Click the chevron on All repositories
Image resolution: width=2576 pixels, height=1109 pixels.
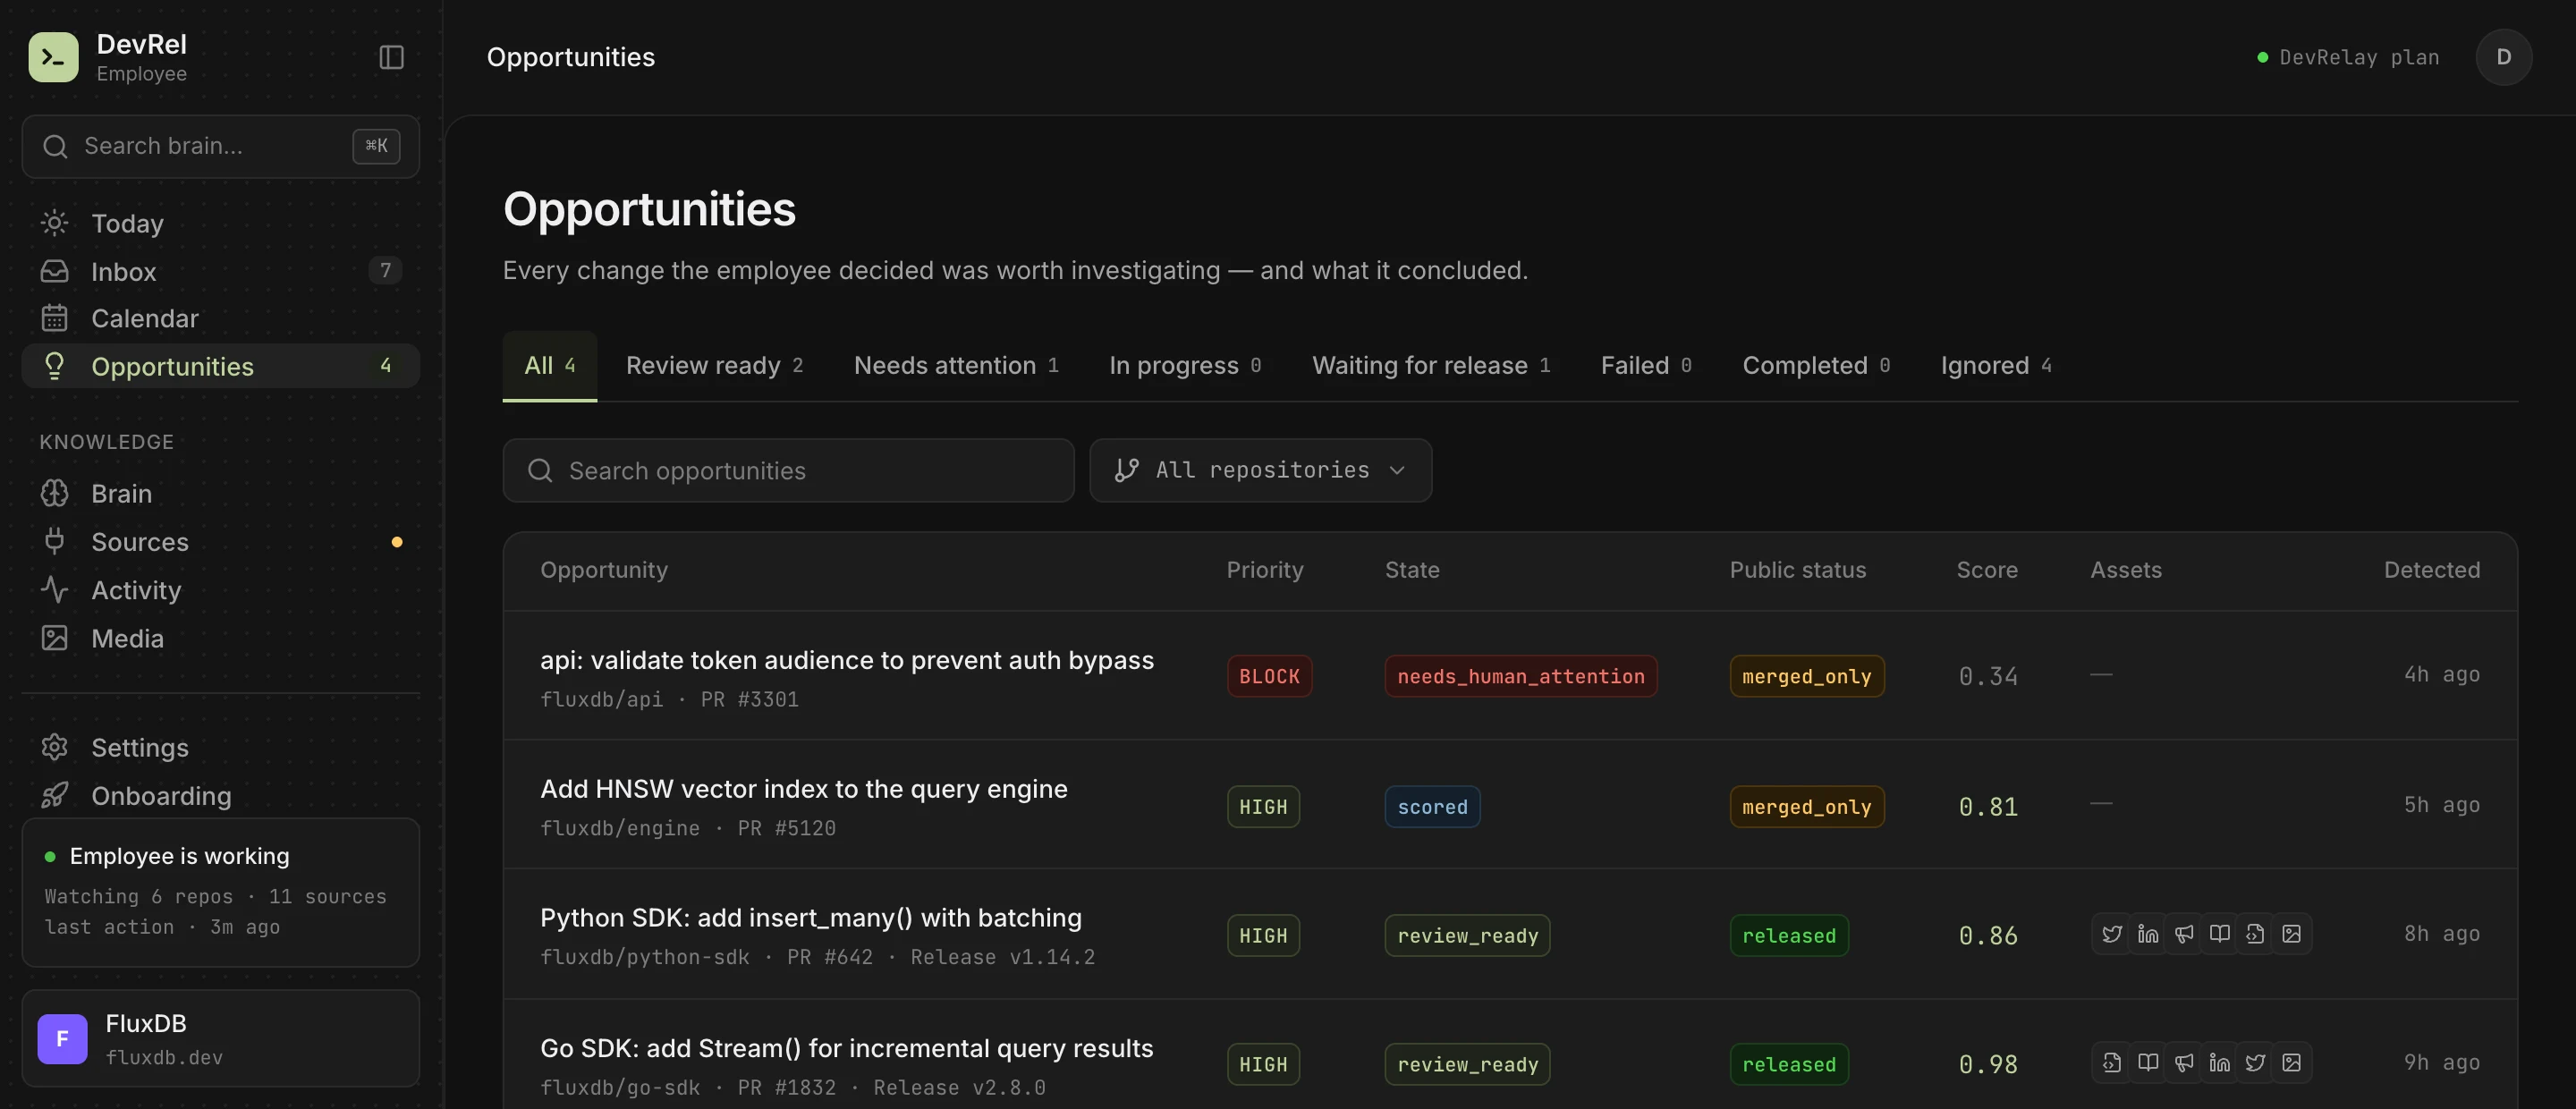click(x=1397, y=470)
